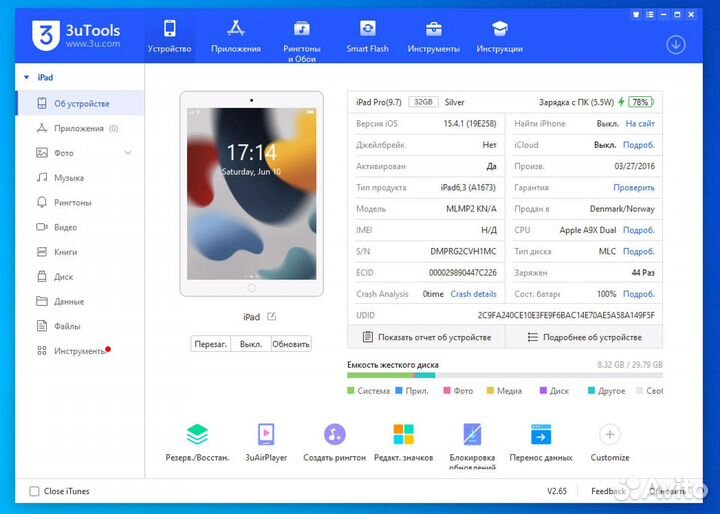Open Блокировка обновлений tool

472,435
